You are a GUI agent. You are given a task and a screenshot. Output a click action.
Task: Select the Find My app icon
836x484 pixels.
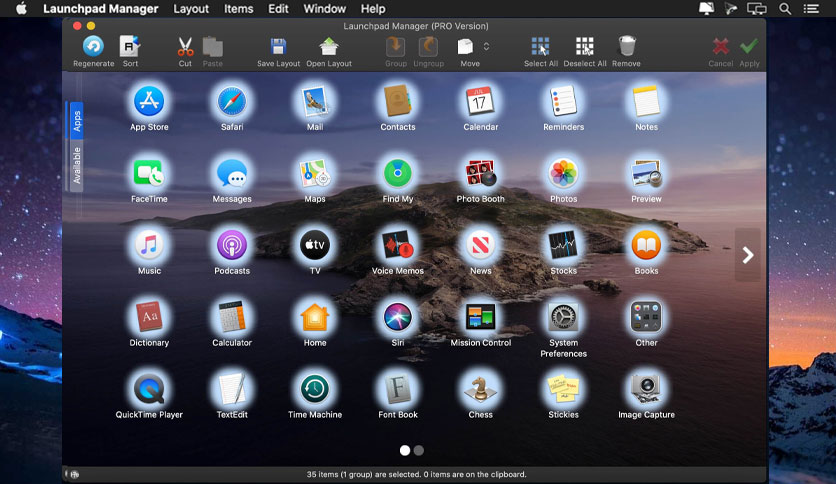pyautogui.click(x=398, y=173)
